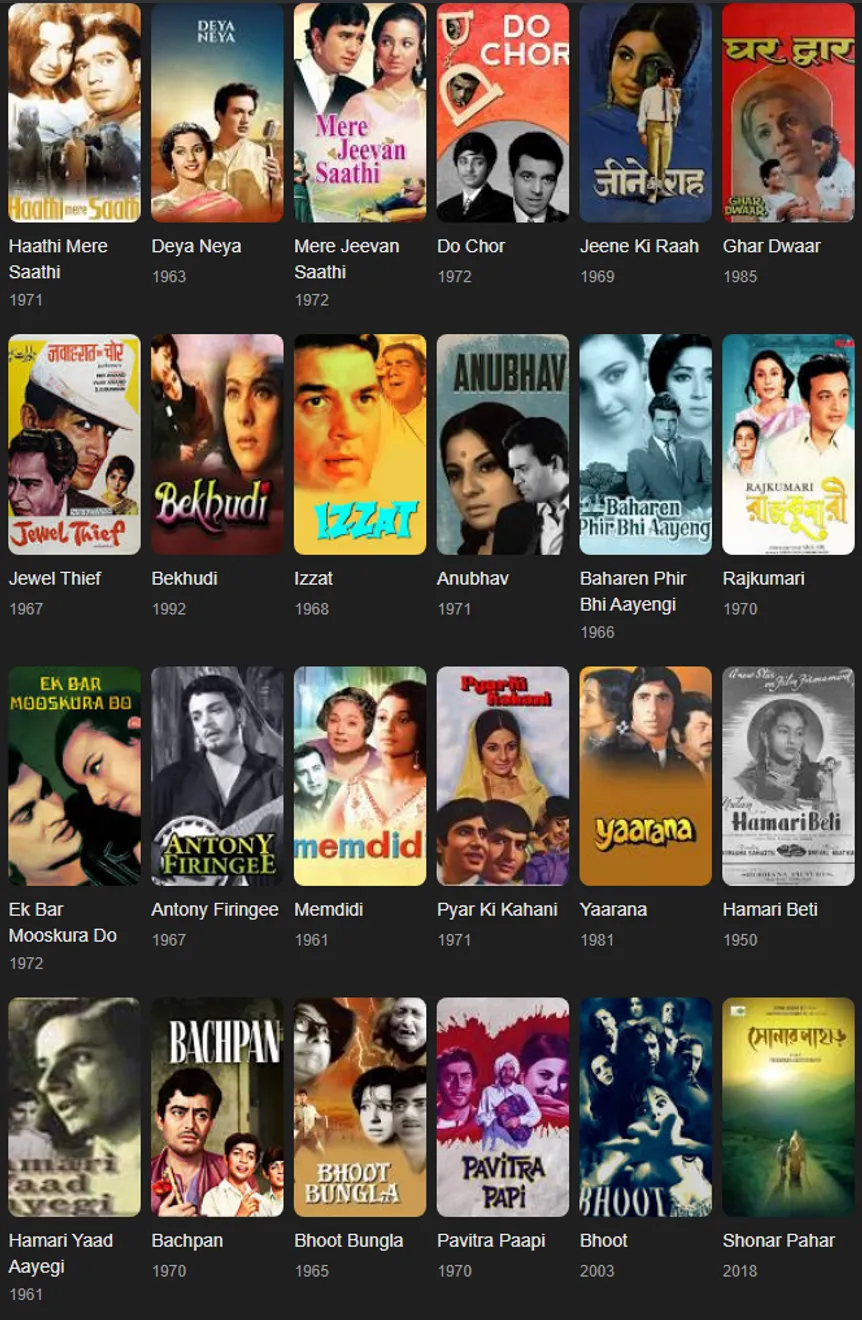Click the Deya Neya movie poster
The image size is (862, 1320).
click(217, 112)
